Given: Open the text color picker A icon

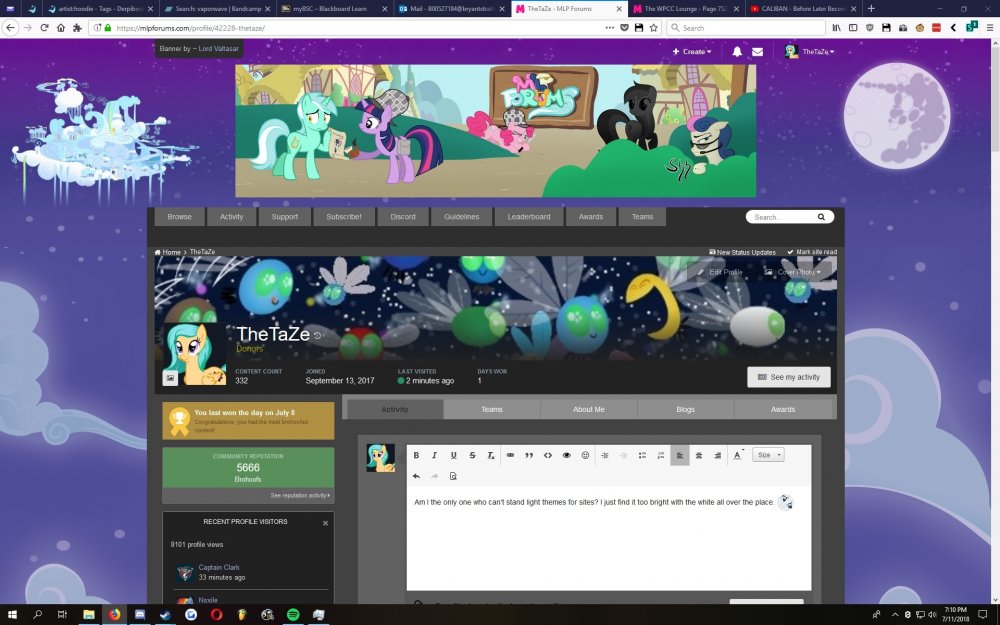Looking at the screenshot, I should 737,455.
